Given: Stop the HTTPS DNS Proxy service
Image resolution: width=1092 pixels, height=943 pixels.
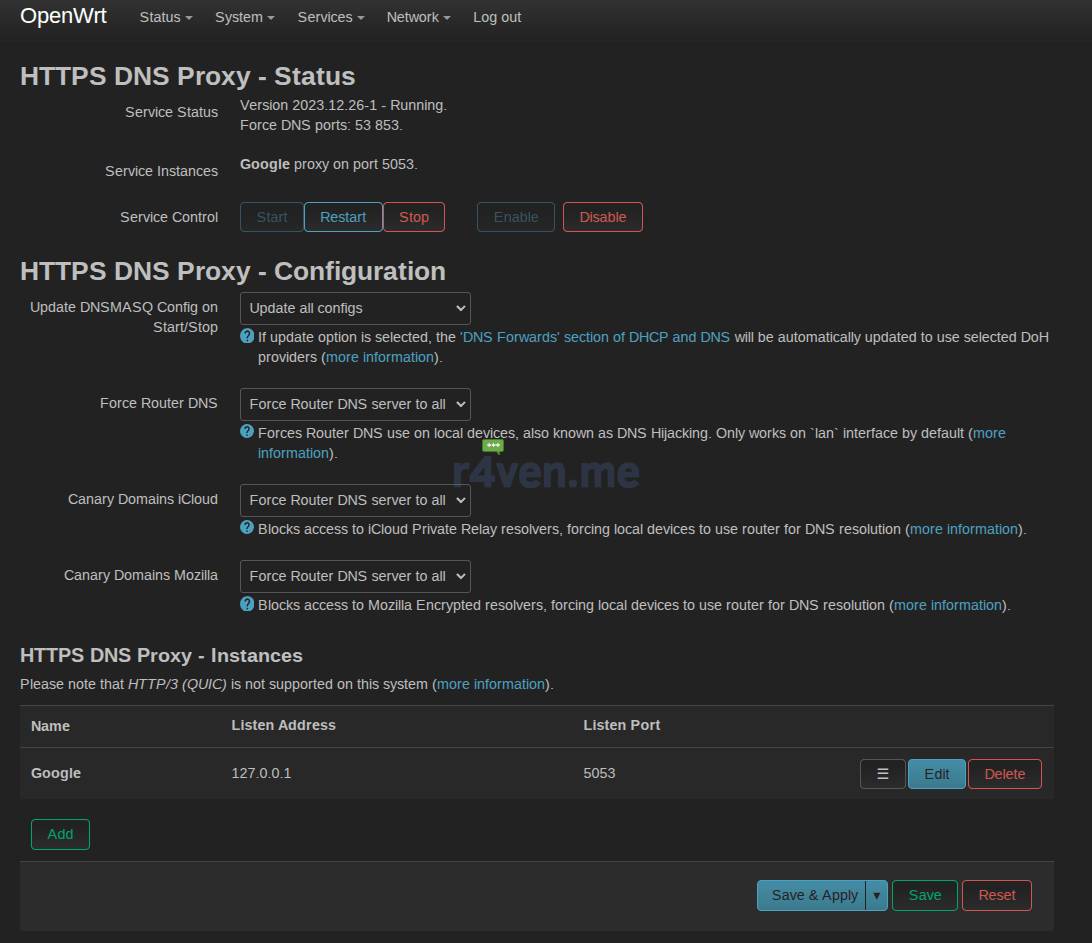Looking at the screenshot, I should coord(414,217).
